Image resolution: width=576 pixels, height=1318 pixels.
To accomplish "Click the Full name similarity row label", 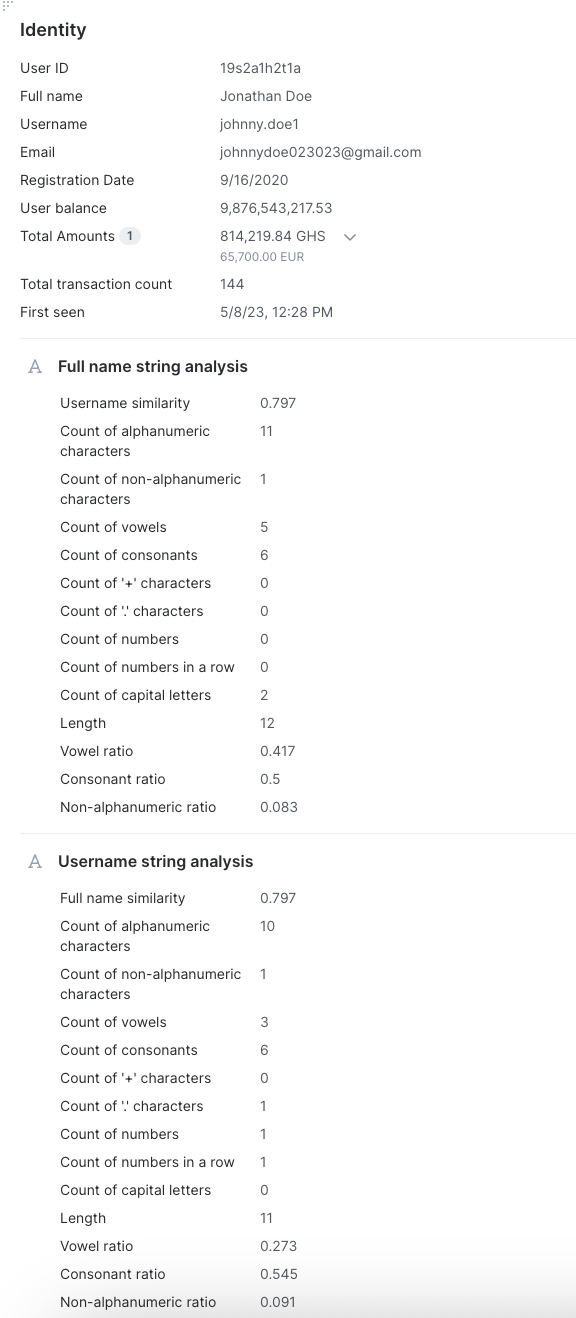I will click(122, 898).
